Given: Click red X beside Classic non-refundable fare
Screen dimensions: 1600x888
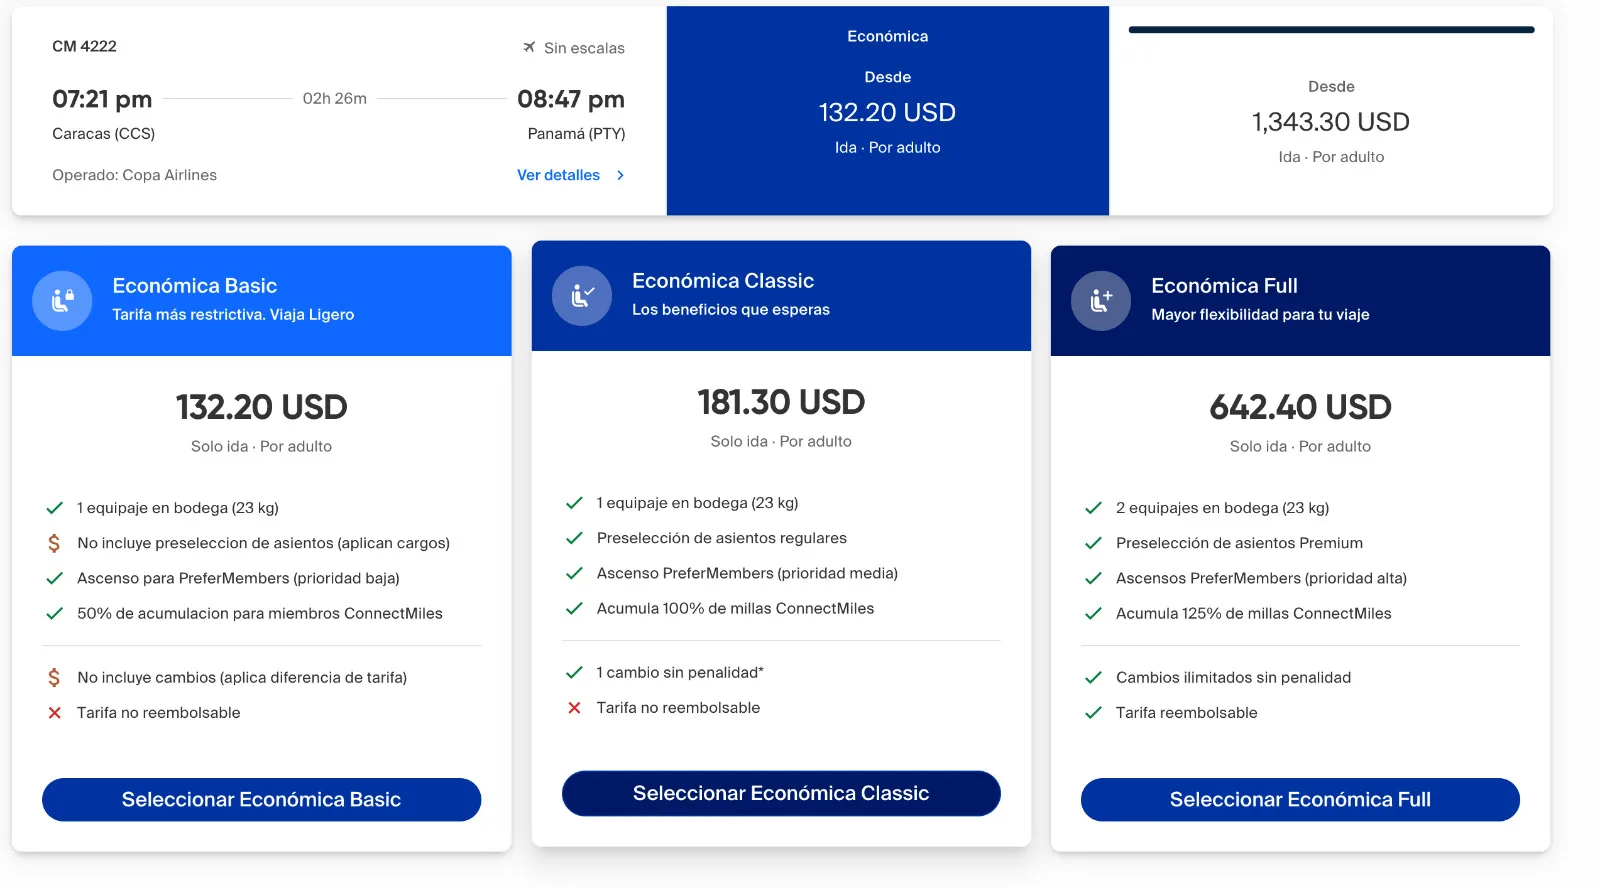Looking at the screenshot, I should tap(574, 708).
